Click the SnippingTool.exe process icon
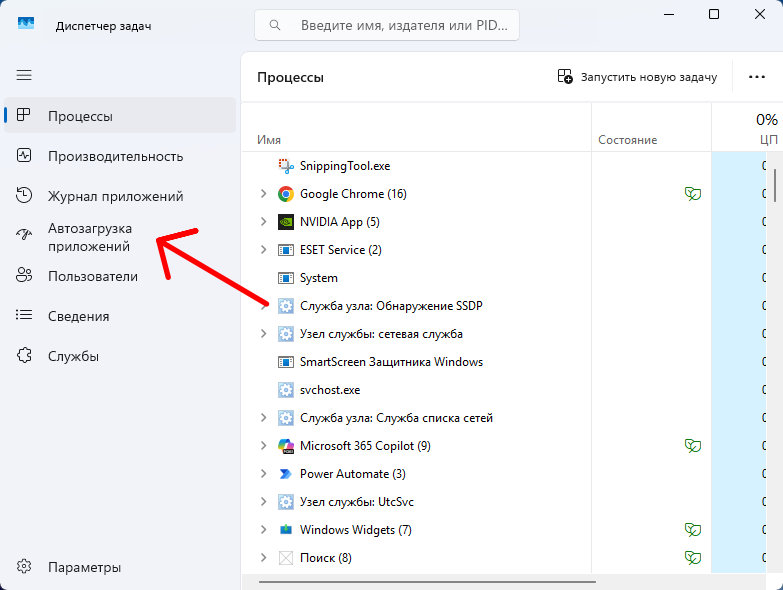Image resolution: width=783 pixels, height=590 pixels. pyautogui.click(x=286, y=166)
